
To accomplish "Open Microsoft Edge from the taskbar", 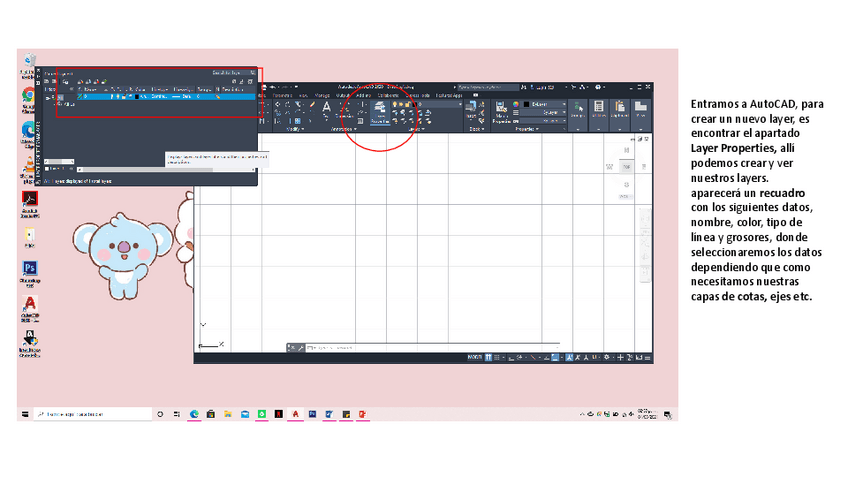I will (x=194, y=414).
